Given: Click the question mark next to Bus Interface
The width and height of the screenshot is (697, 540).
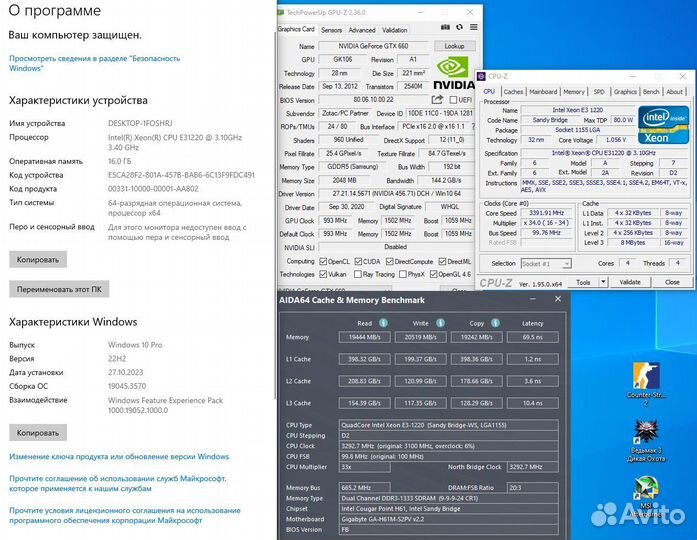Looking at the screenshot, I should click(473, 127).
